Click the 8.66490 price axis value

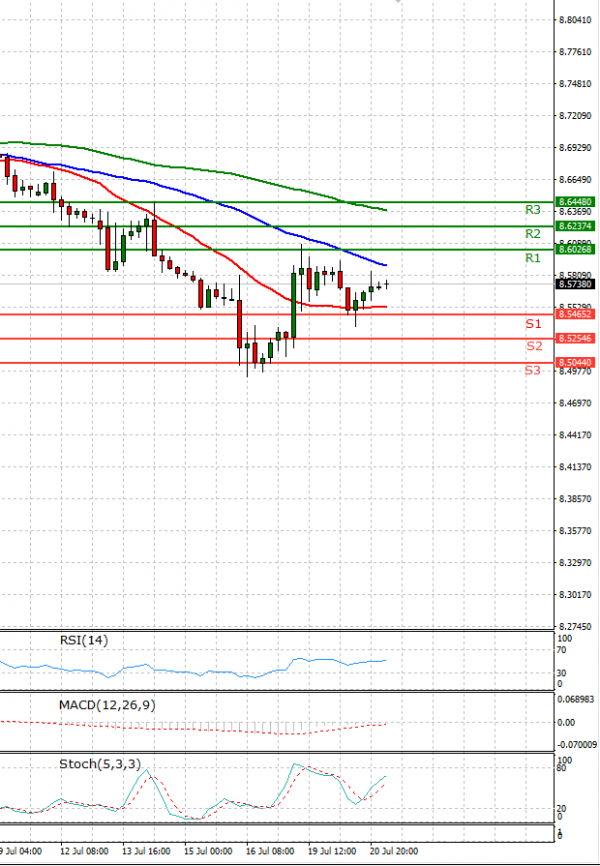[575, 179]
